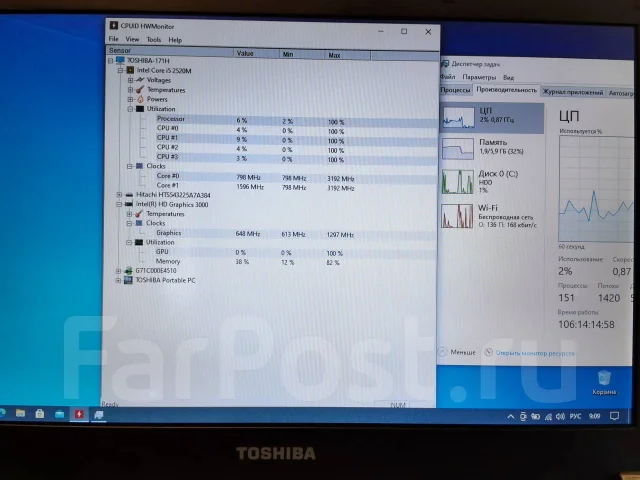The width and height of the screenshot is (640, 480).
Task: Collapse the TOSHIBA-171H root node
Action: click(111, 61)
